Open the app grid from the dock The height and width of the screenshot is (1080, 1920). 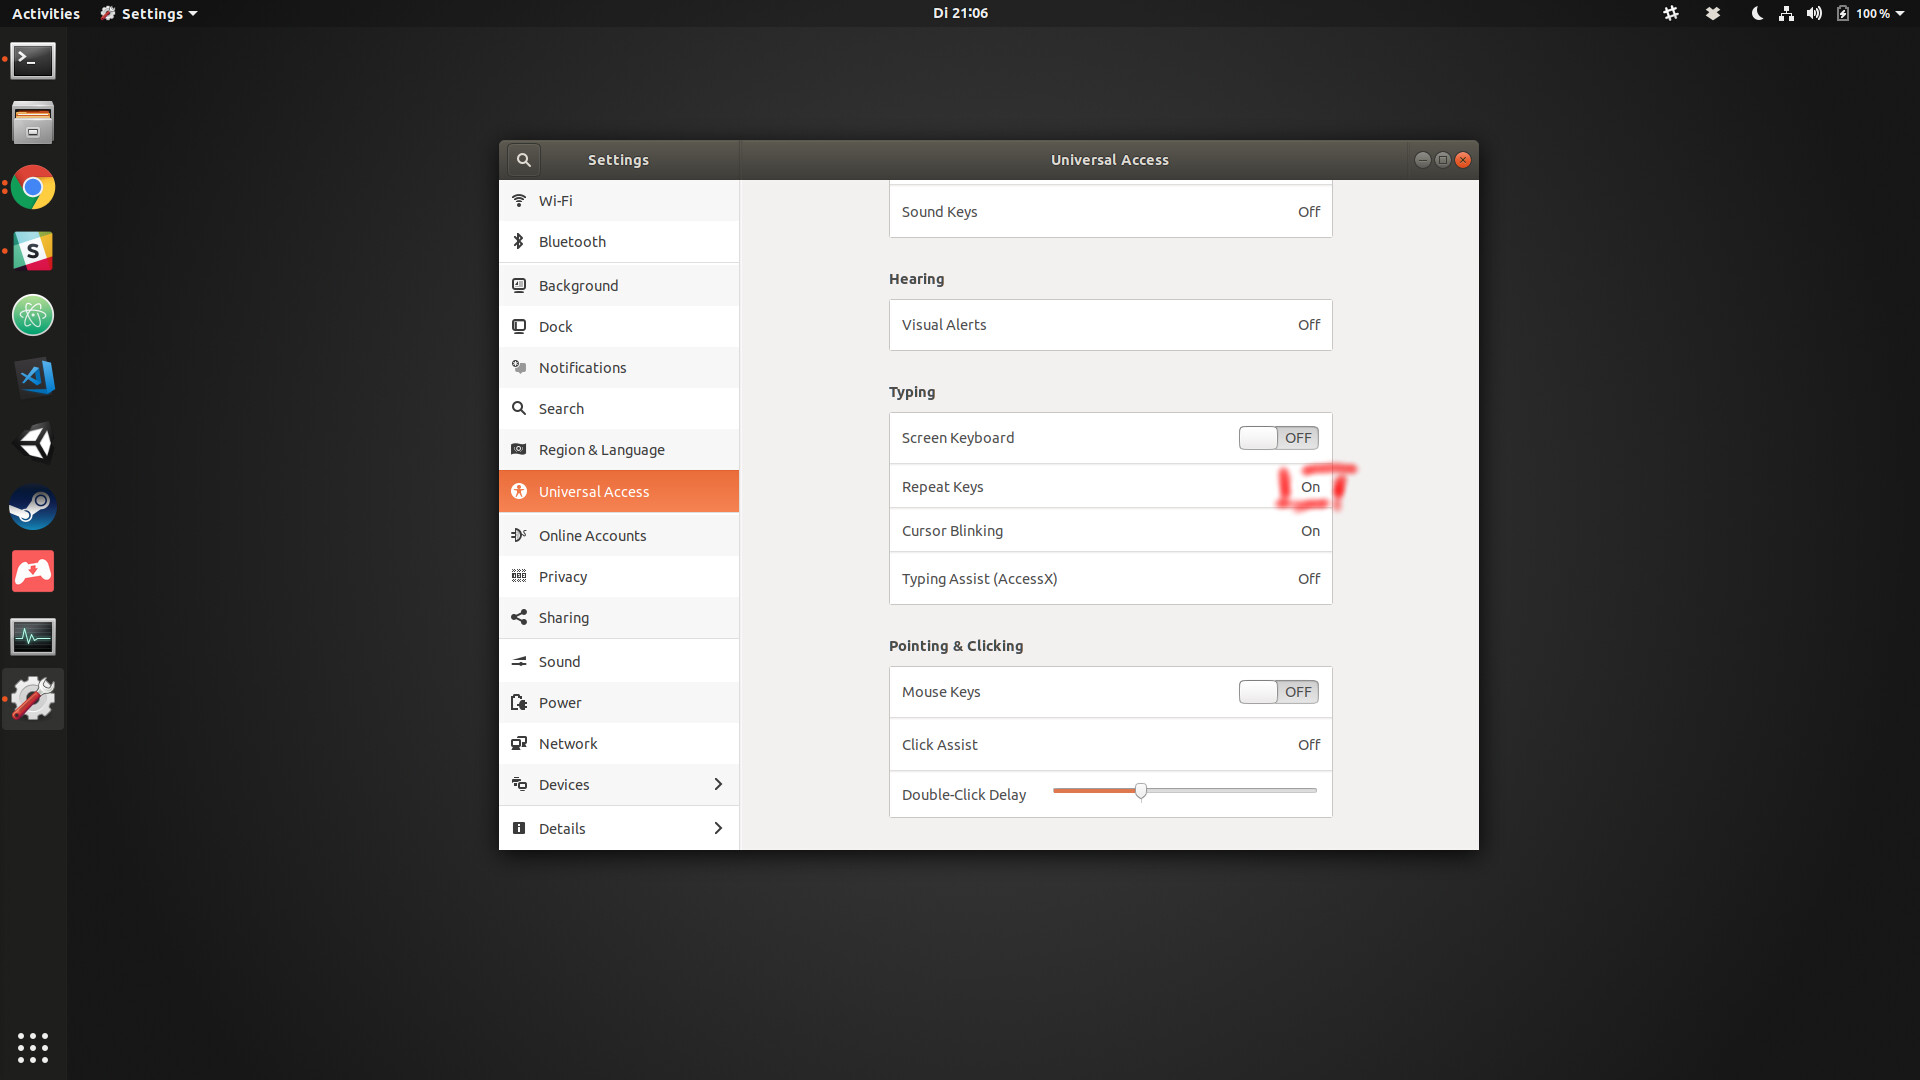33,1048
